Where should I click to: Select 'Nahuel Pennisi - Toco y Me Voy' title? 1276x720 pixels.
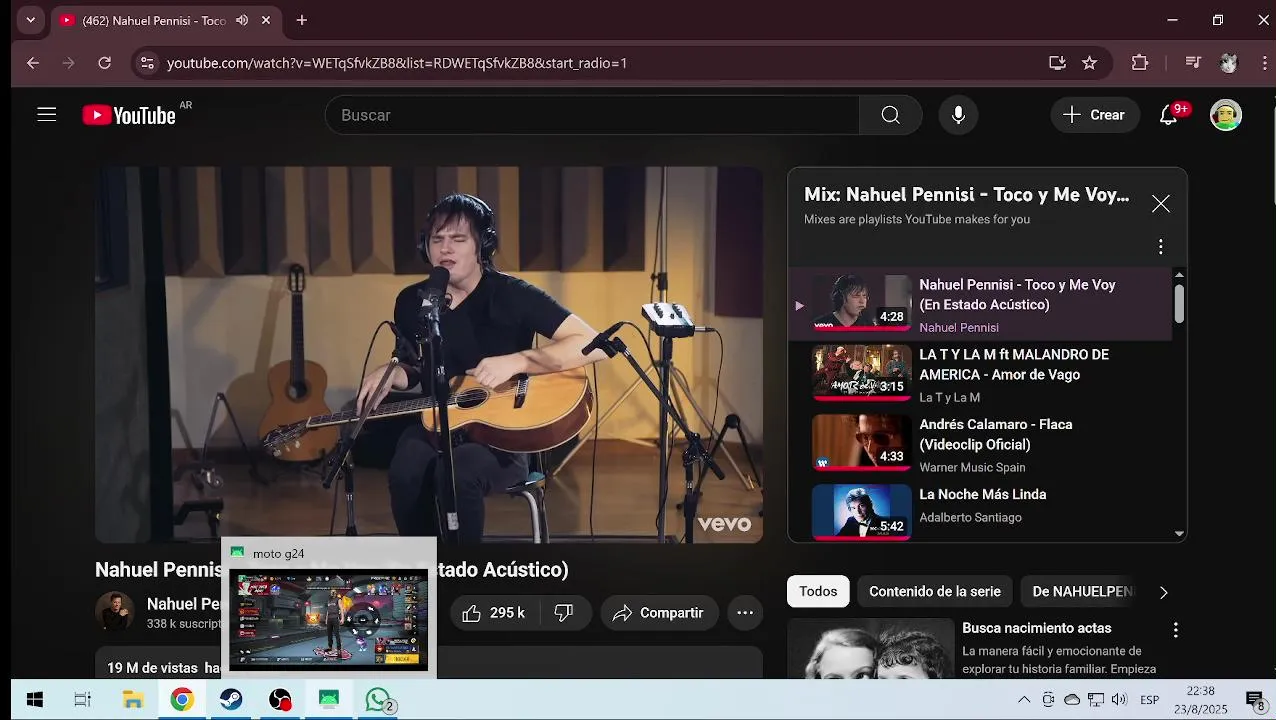click(1017, 295)
